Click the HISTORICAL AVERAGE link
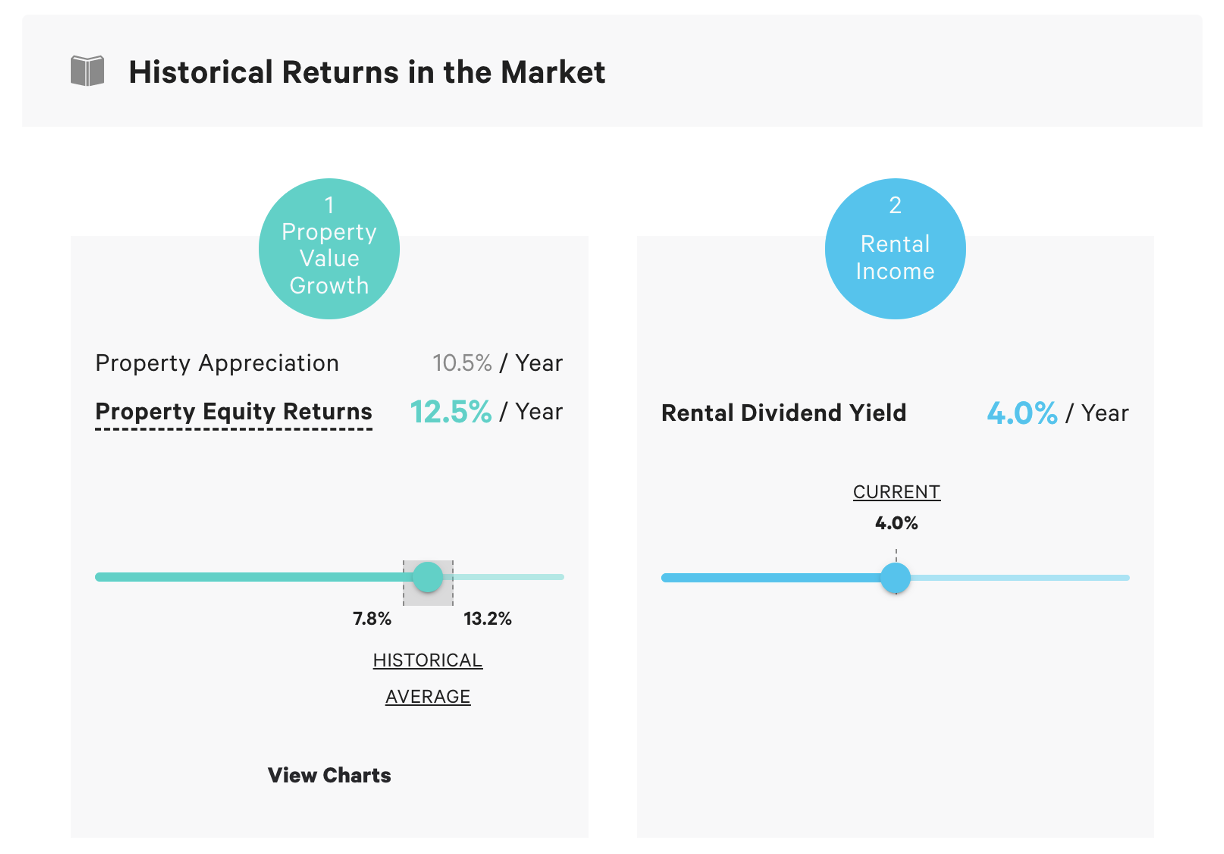This screenshot has height=854, width=1224. [428, 678]
